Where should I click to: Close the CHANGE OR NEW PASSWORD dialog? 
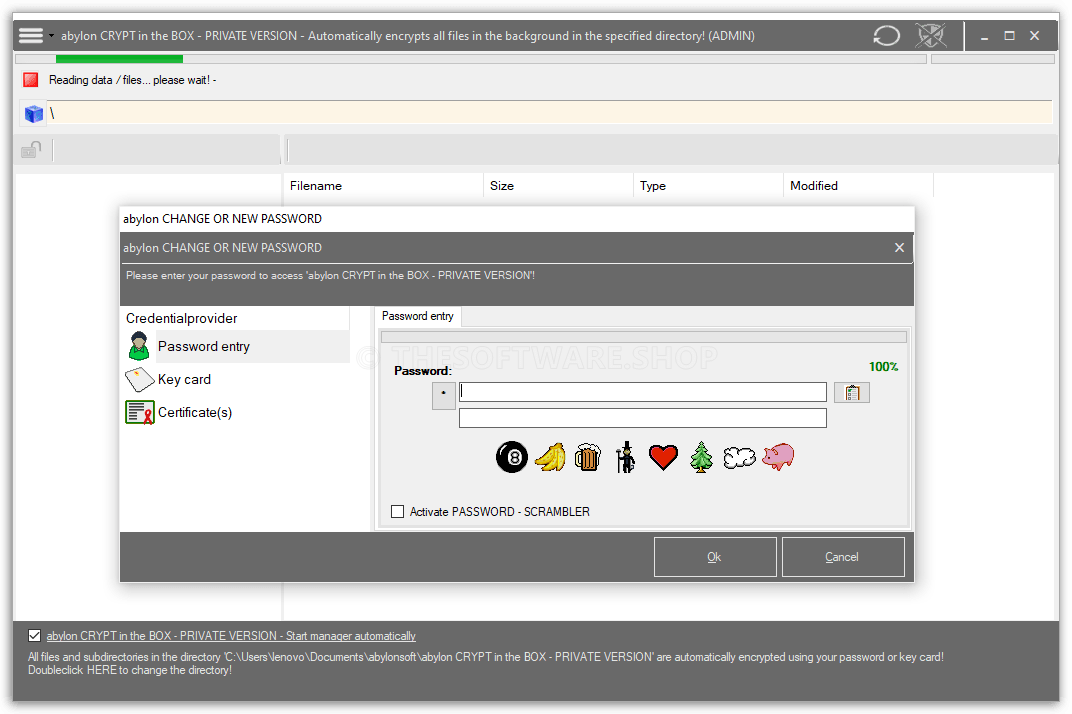click(899, 248)
